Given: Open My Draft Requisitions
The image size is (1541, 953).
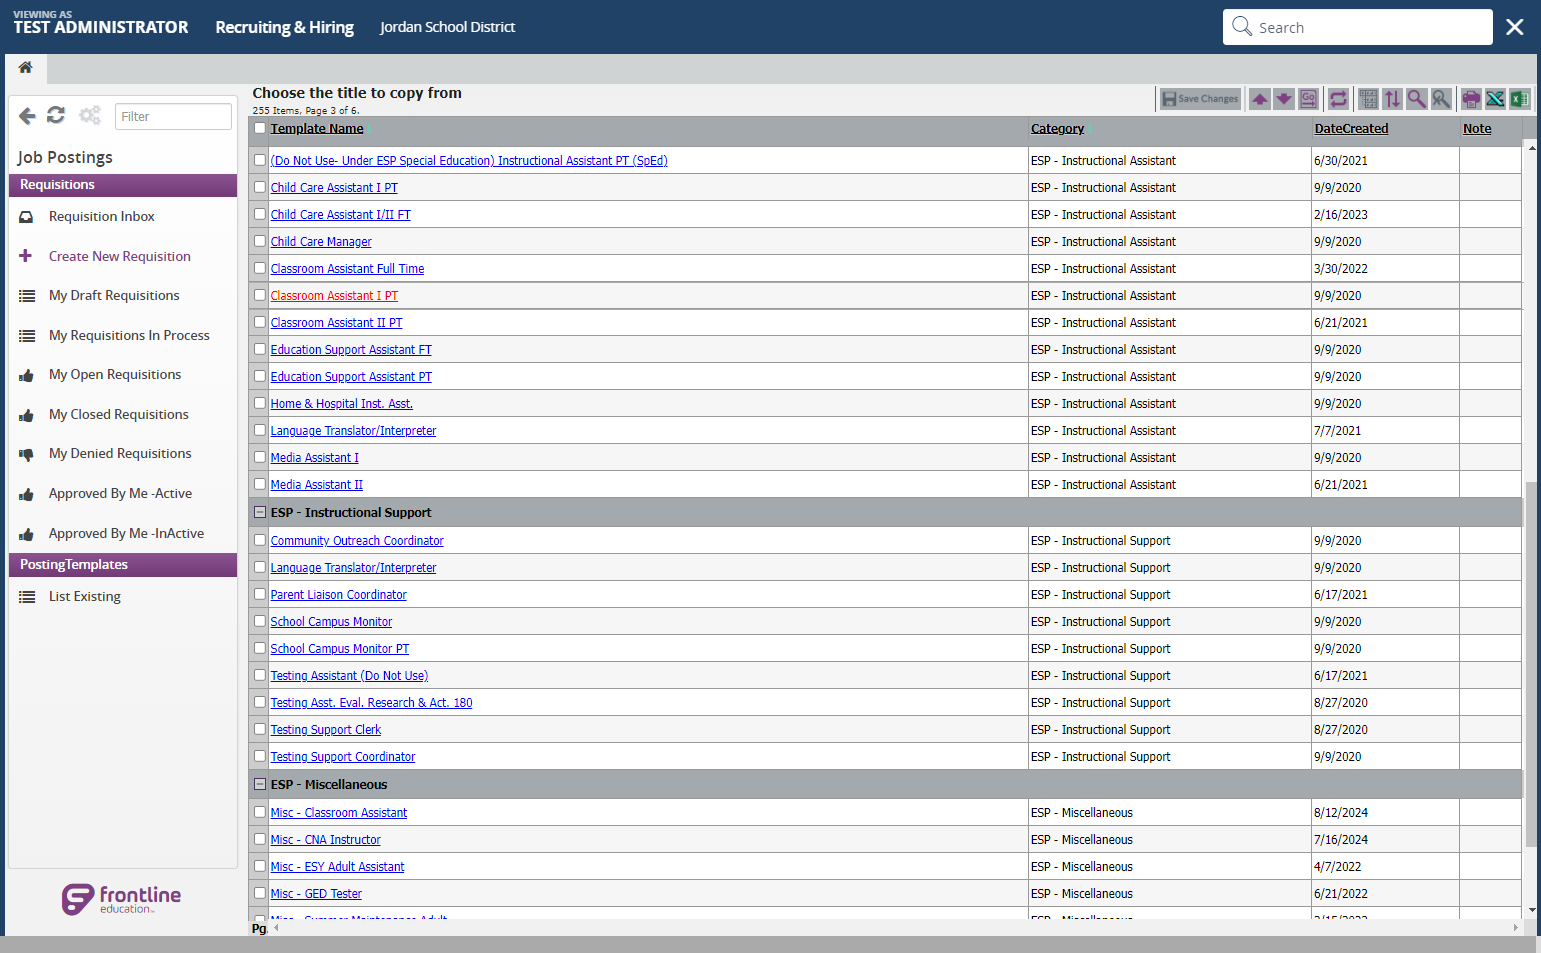Looking at the screenshot, I should [114, 295].
